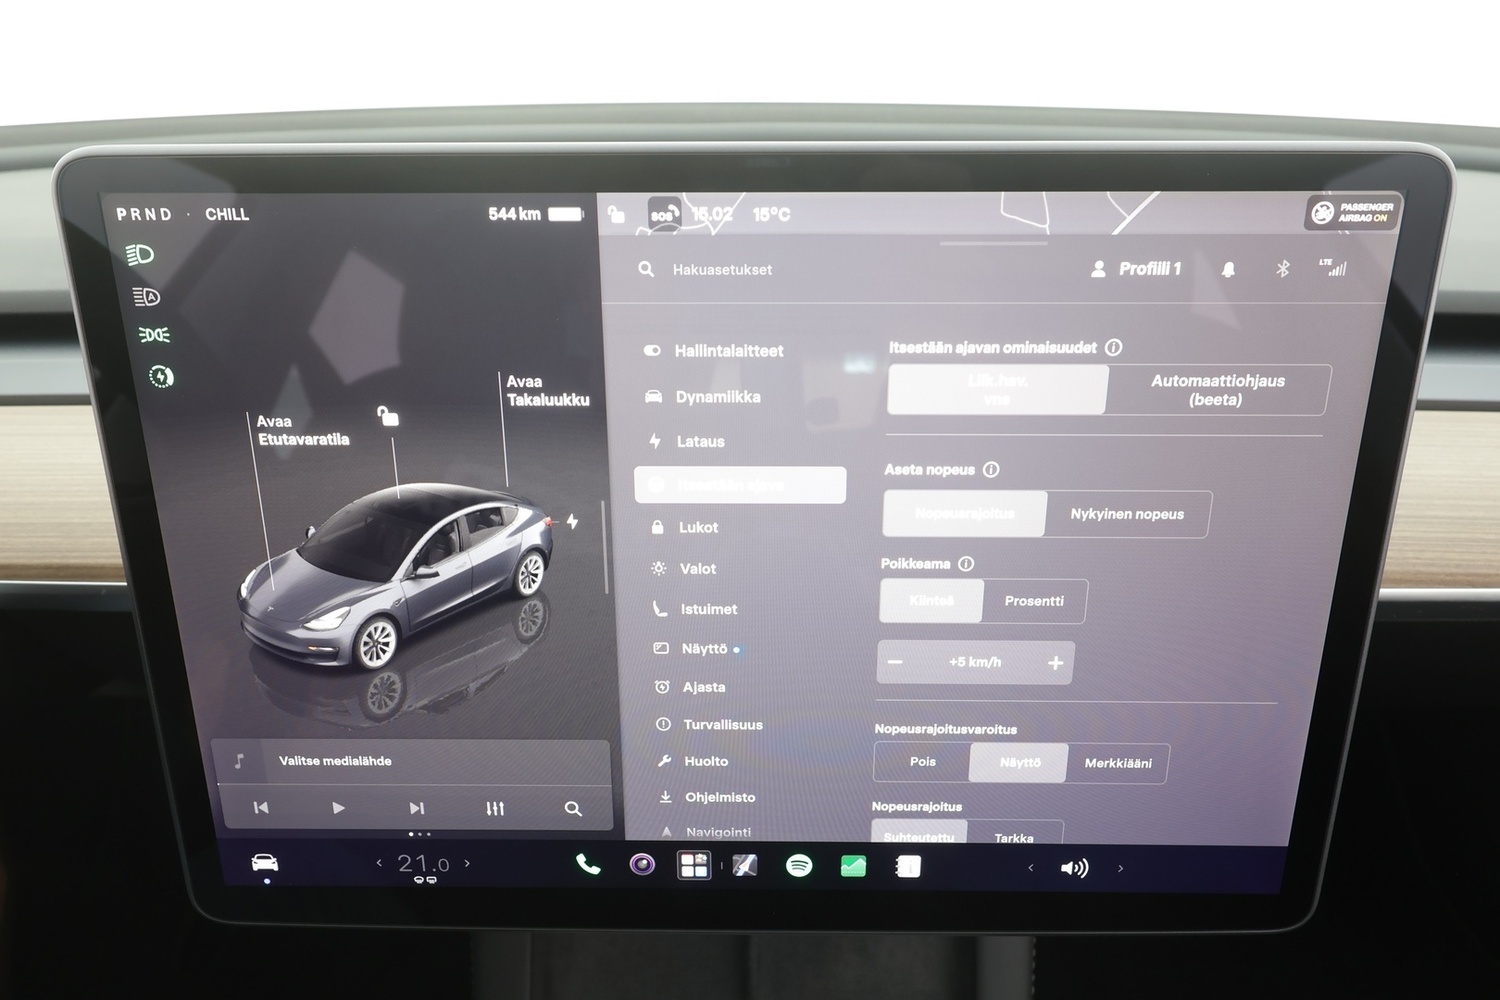1500x1000 pixels.
Task: Tap the Bluetooth icon
Action: (1282, 268)
